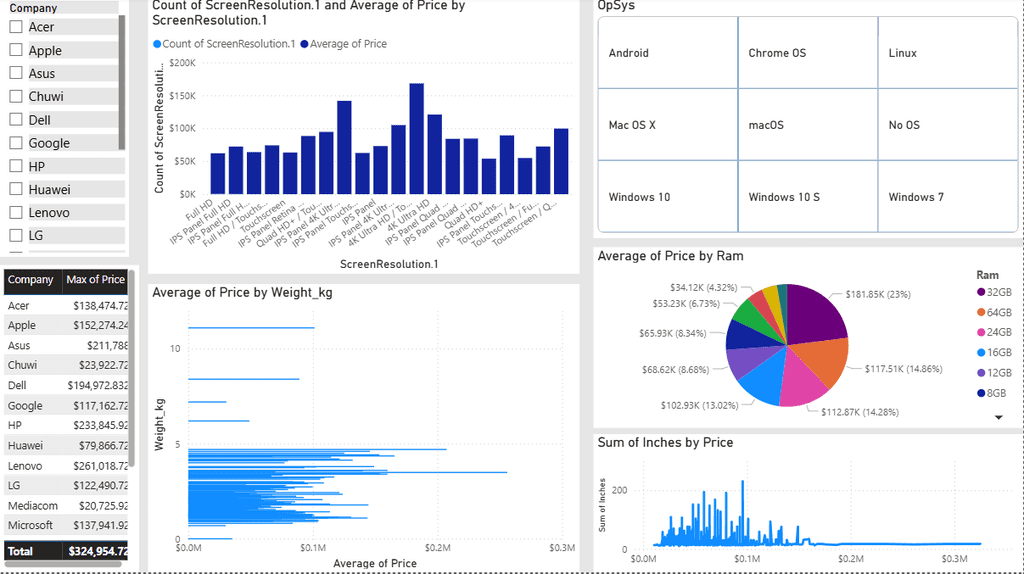1024x574 pixels.
Task: Click the Average of Price legend dot
Action: pyautogui.click(x=304, y=44)
